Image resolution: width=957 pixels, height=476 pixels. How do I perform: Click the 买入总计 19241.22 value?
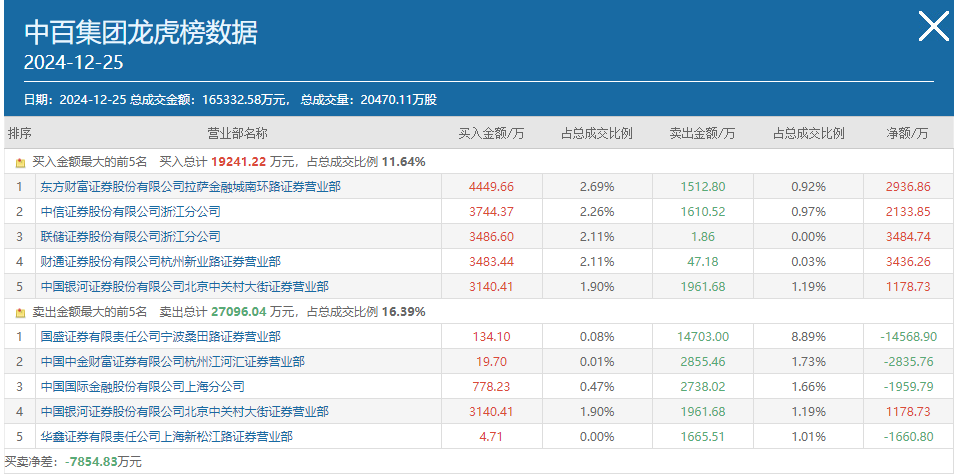239,162
